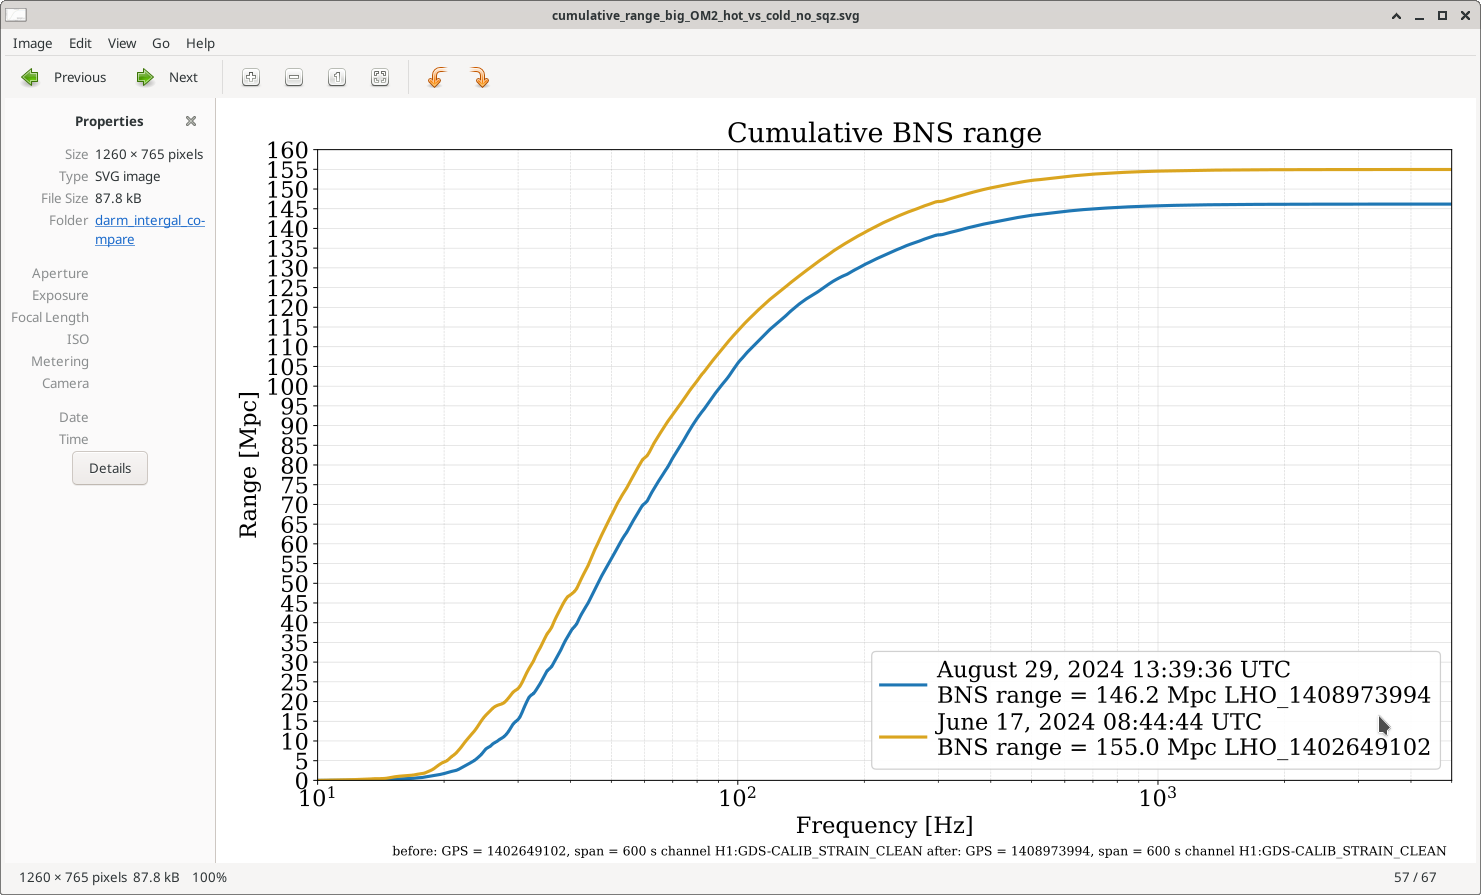Click the 'Focal Length' label in the sidebar
1481x895 pixels.
coord(50,317)
